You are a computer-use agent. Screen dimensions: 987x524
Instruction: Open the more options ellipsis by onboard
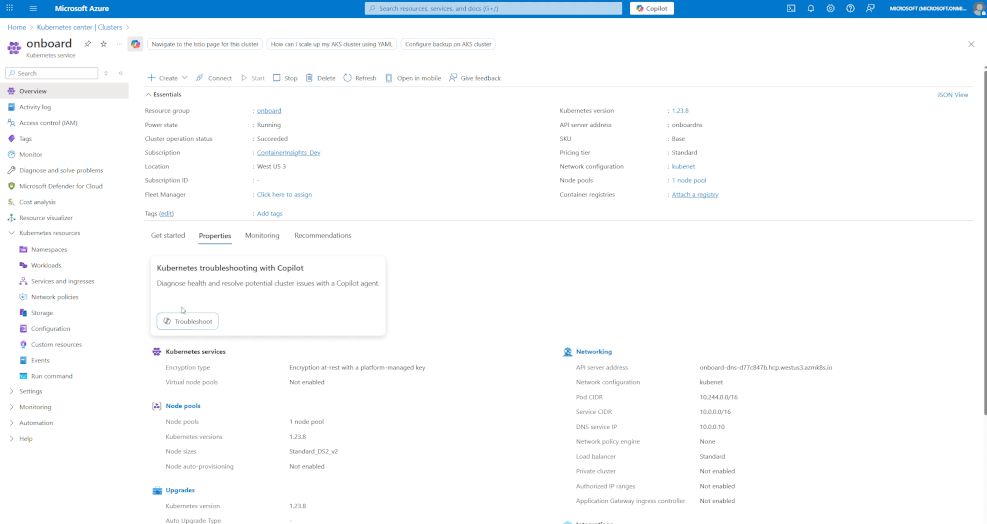click(120, 44)
